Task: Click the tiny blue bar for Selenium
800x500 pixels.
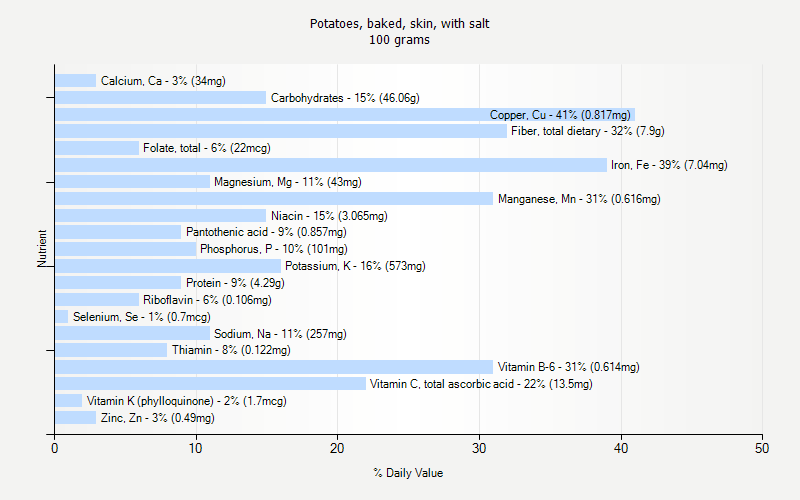Action: (62, 316)
